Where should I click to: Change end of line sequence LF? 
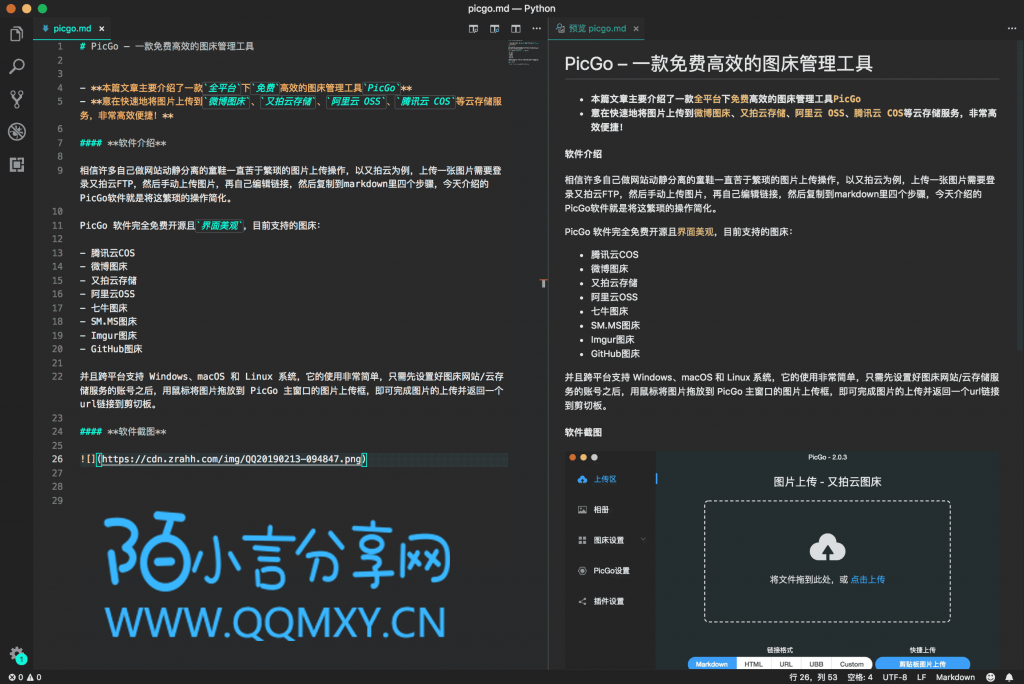921,677
